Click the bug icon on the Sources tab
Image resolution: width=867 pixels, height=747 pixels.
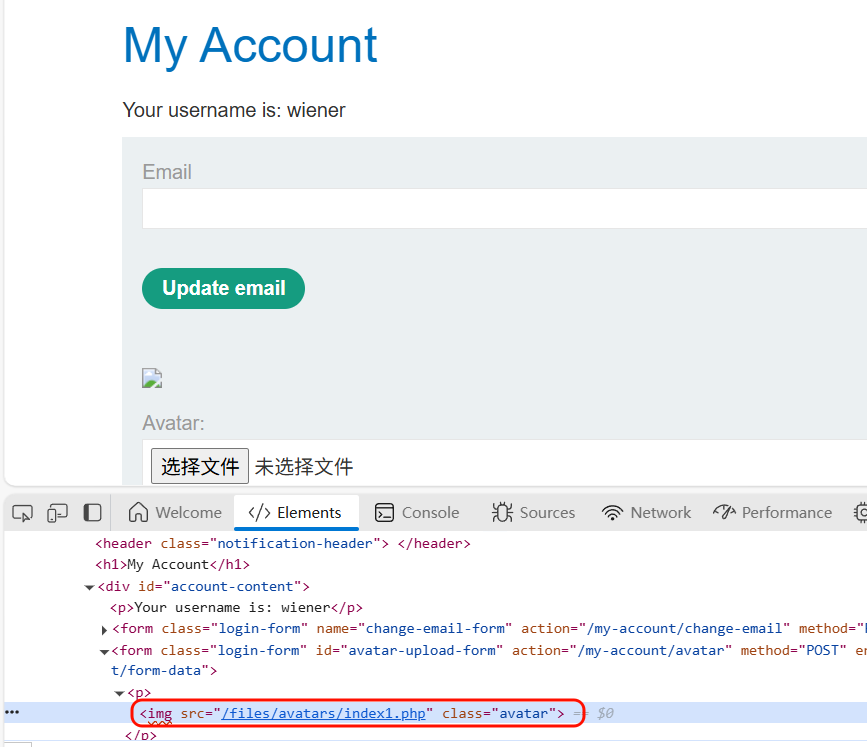[x=502, y=512]
